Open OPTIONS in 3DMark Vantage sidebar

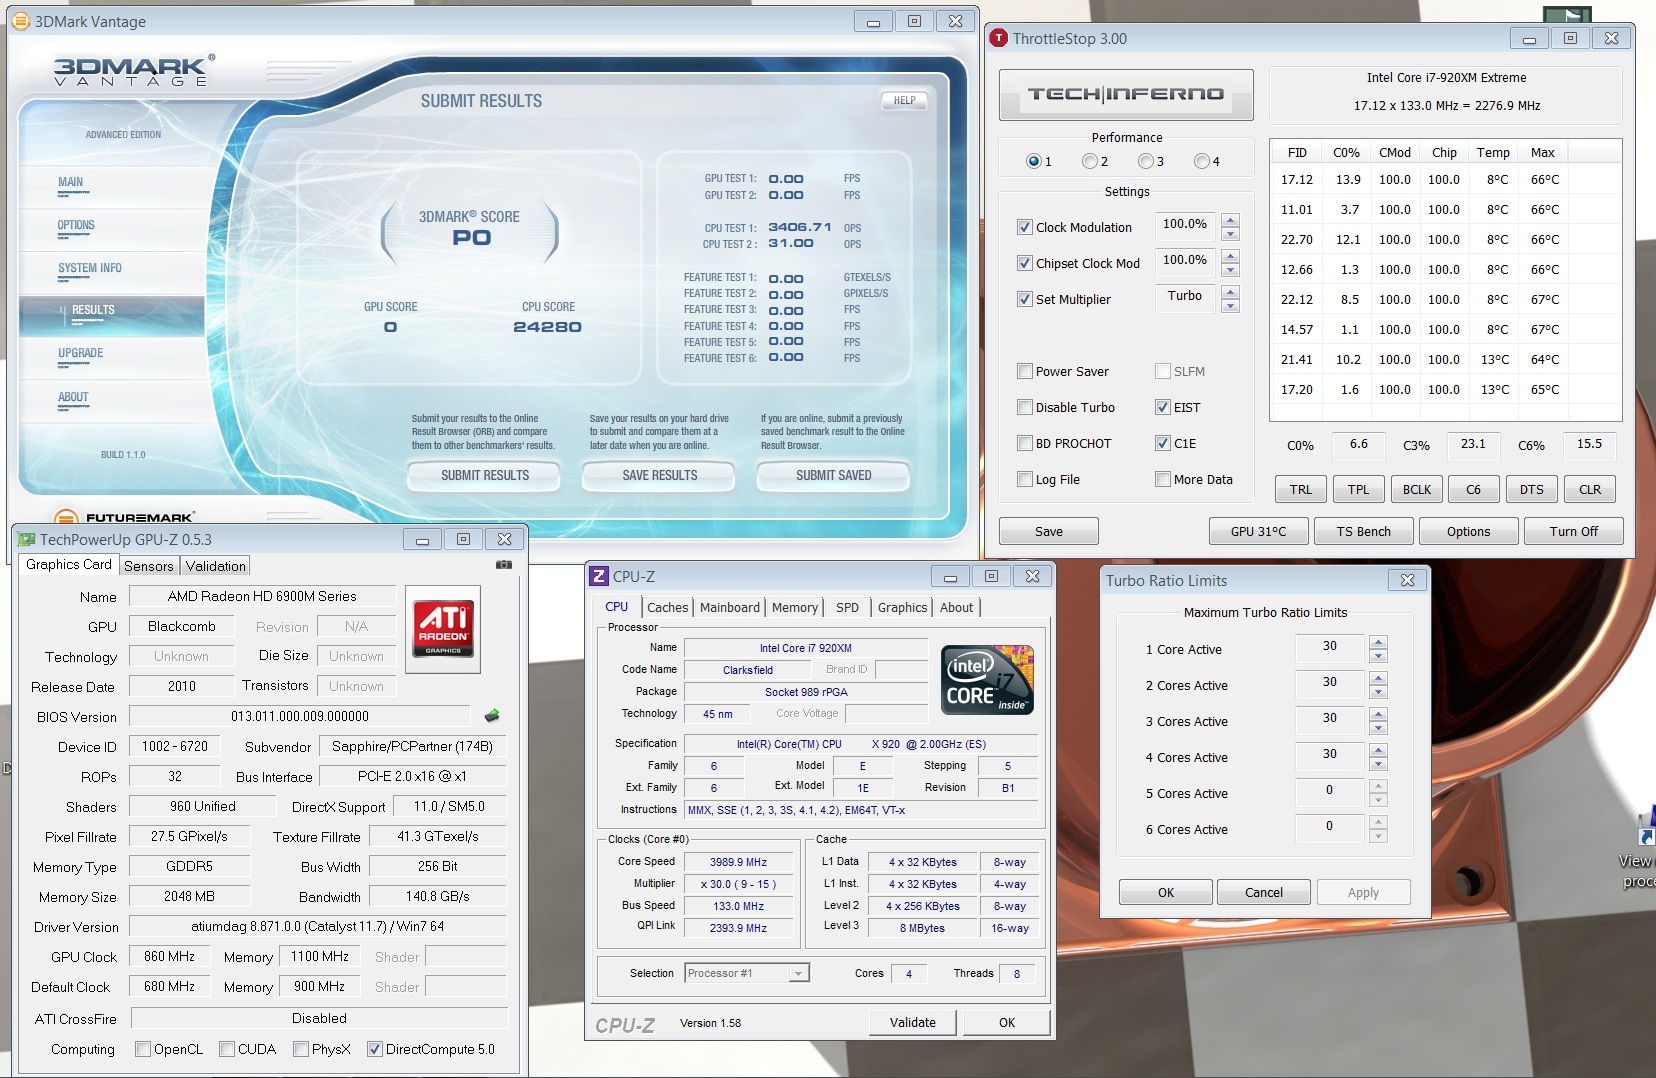[x=76, y=225]
